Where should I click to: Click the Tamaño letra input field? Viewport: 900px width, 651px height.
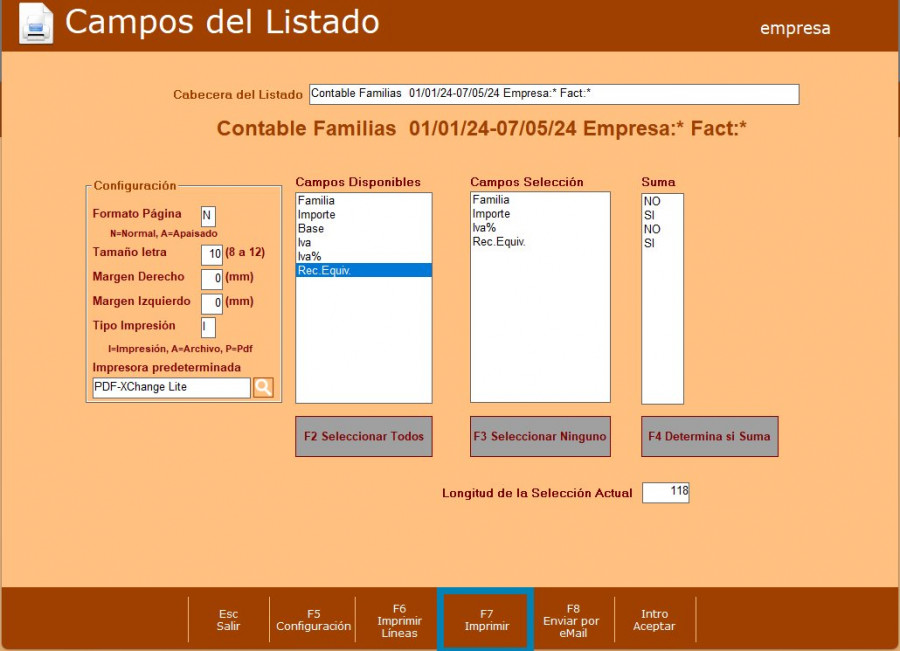[211, 254]
